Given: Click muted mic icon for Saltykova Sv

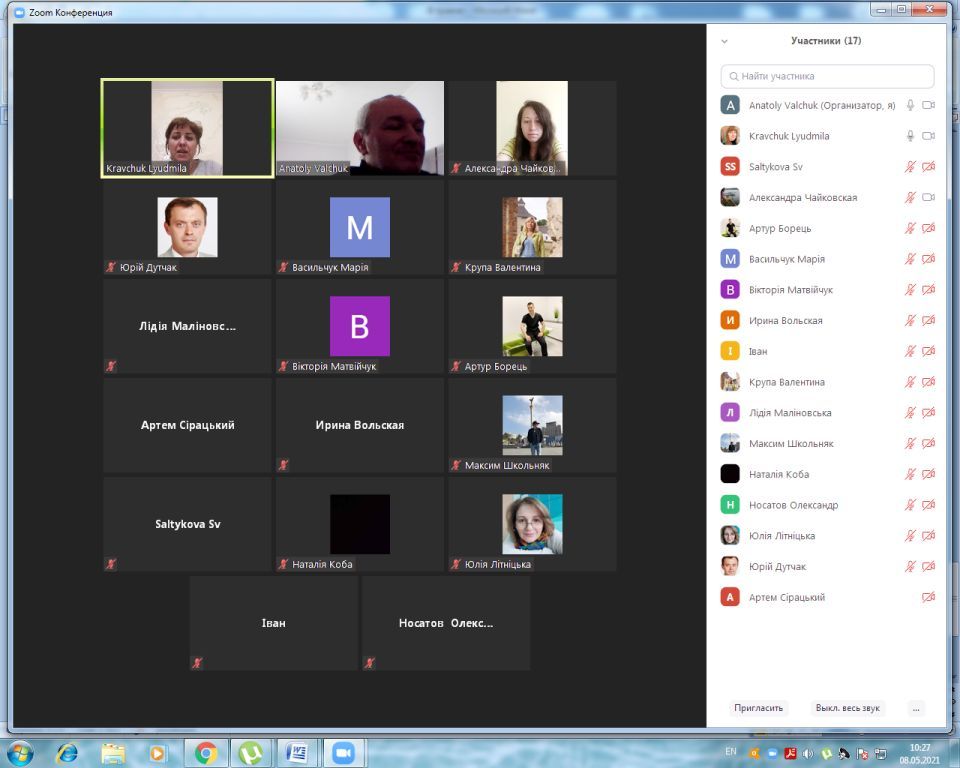Looking at the screenshot, I should 910,167.
